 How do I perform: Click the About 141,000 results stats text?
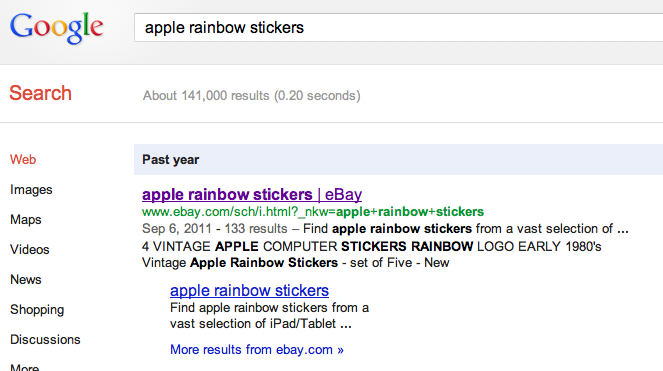[252, 96]
